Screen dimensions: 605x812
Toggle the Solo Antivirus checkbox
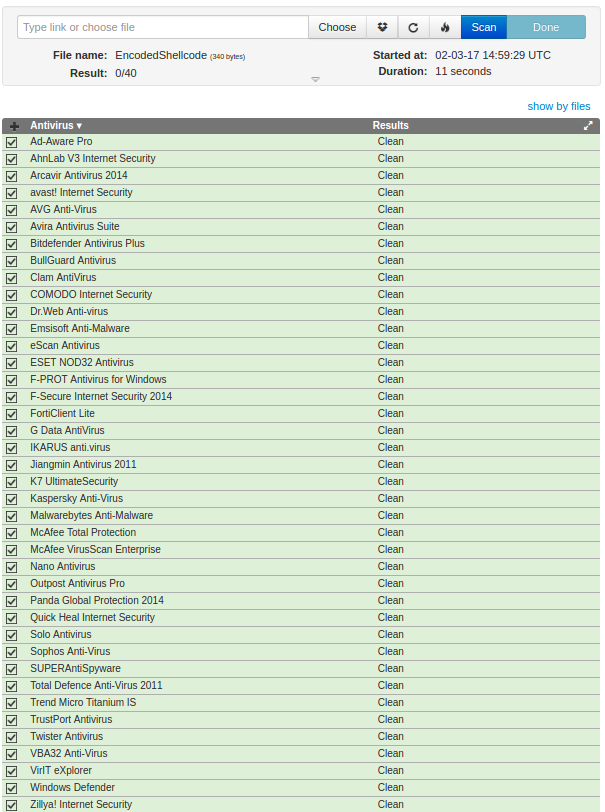click(12, 635)
